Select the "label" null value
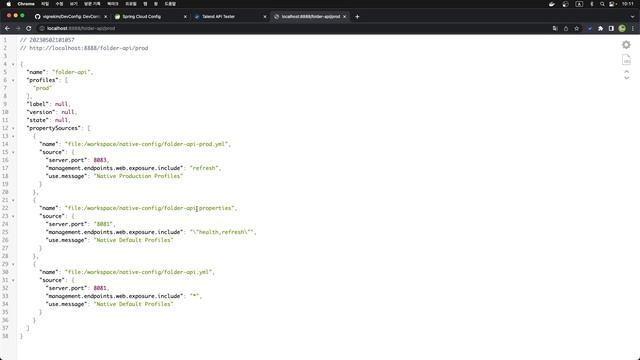 coord(61,104)
